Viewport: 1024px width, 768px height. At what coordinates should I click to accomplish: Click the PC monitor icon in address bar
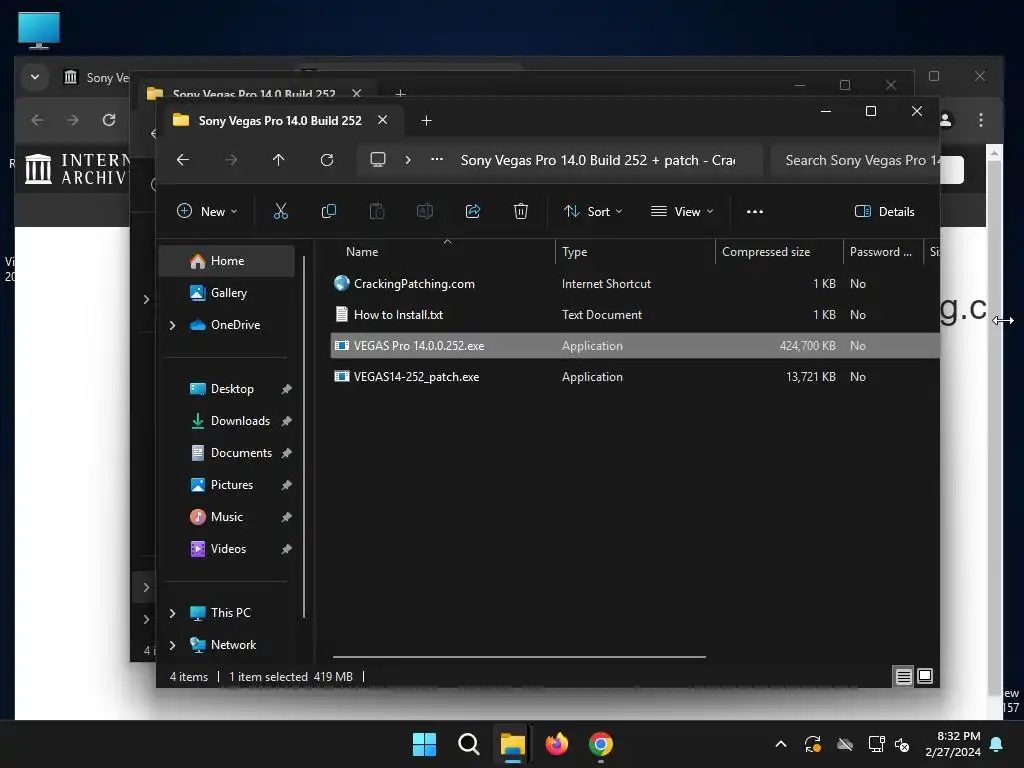377,160
